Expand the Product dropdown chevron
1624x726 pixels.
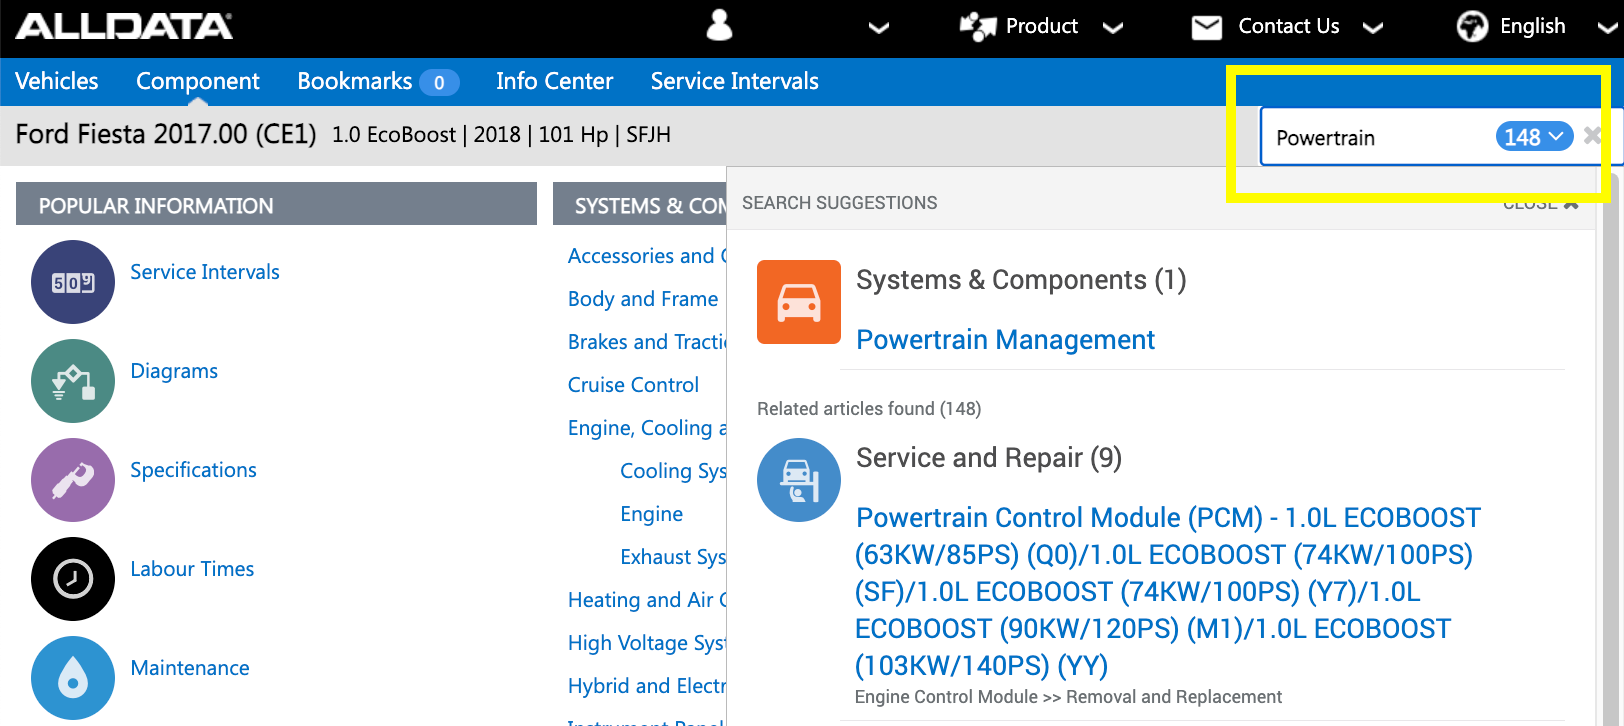tap(1113, 28)
